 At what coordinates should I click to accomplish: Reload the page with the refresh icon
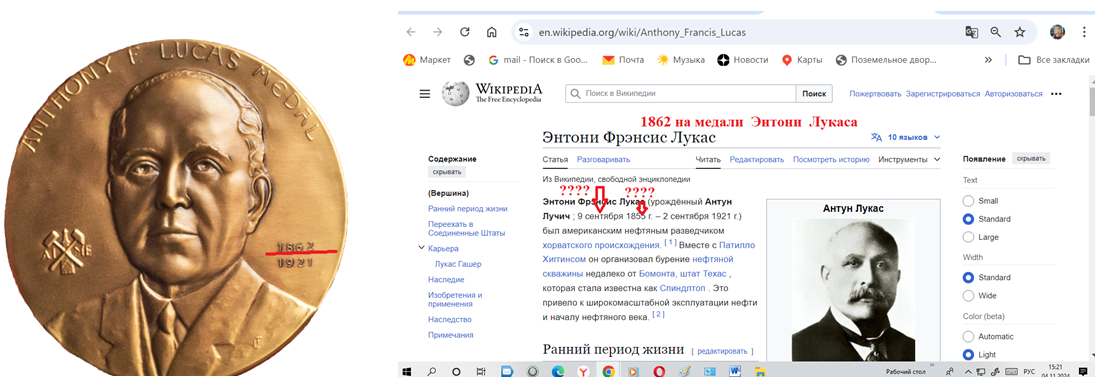464,32
